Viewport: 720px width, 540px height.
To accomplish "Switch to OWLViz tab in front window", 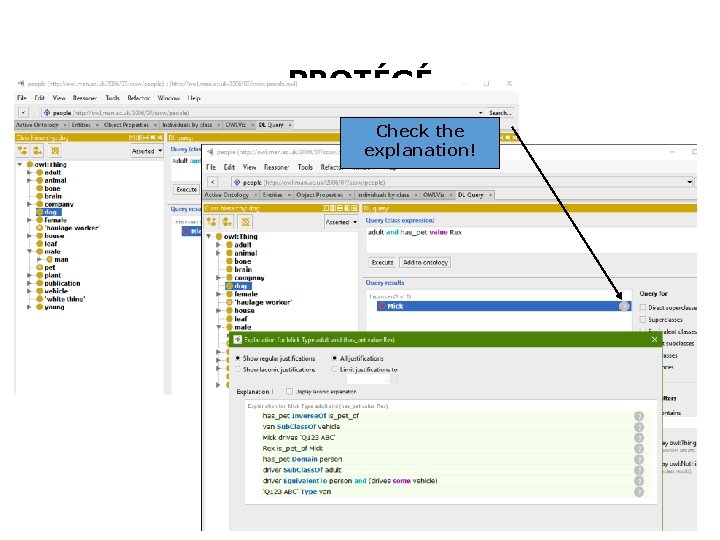I will point(433,195).
